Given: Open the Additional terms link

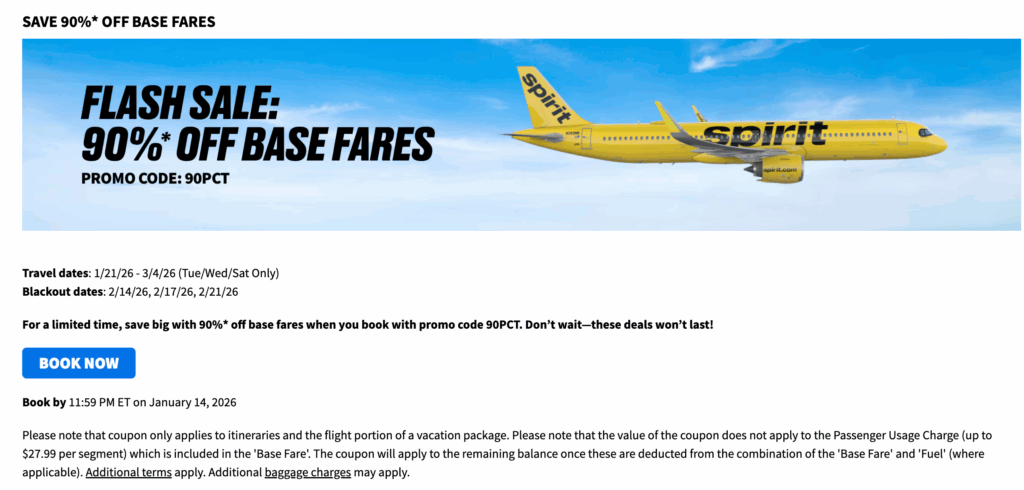Looking at the screenshot, I should coord(128,472).
